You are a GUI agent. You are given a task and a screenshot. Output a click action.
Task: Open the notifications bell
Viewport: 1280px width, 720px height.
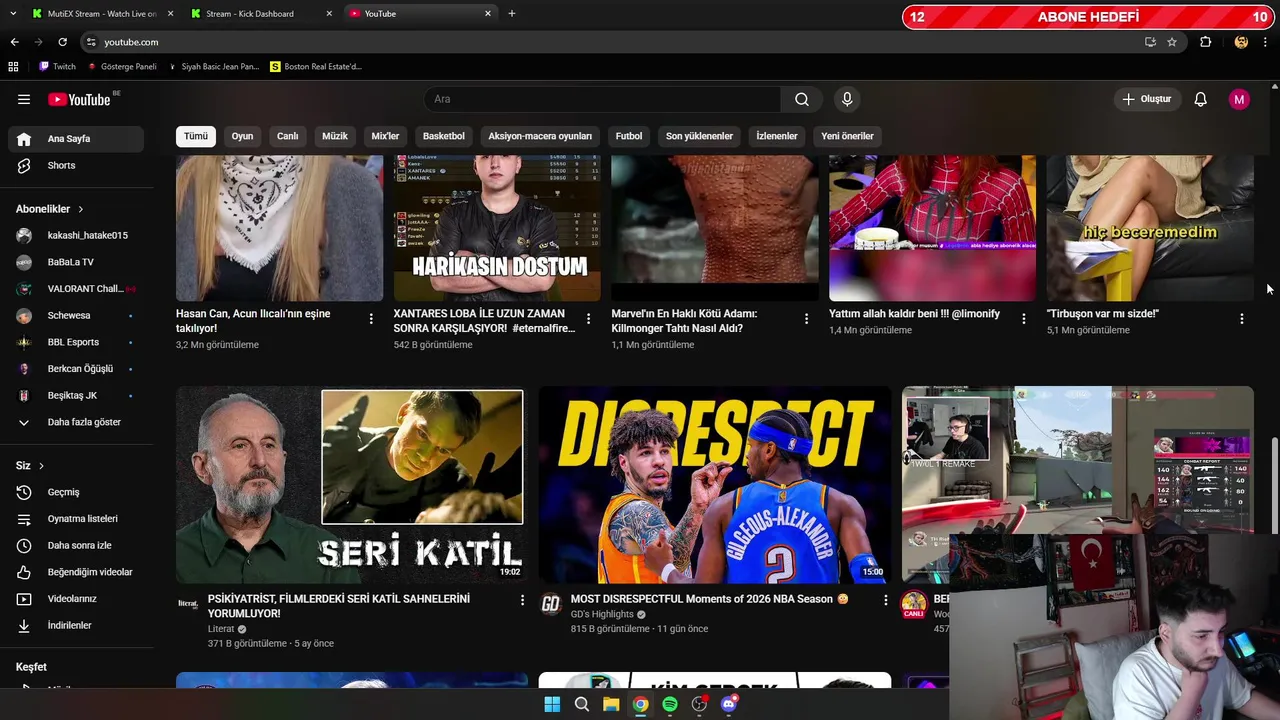1200,99
